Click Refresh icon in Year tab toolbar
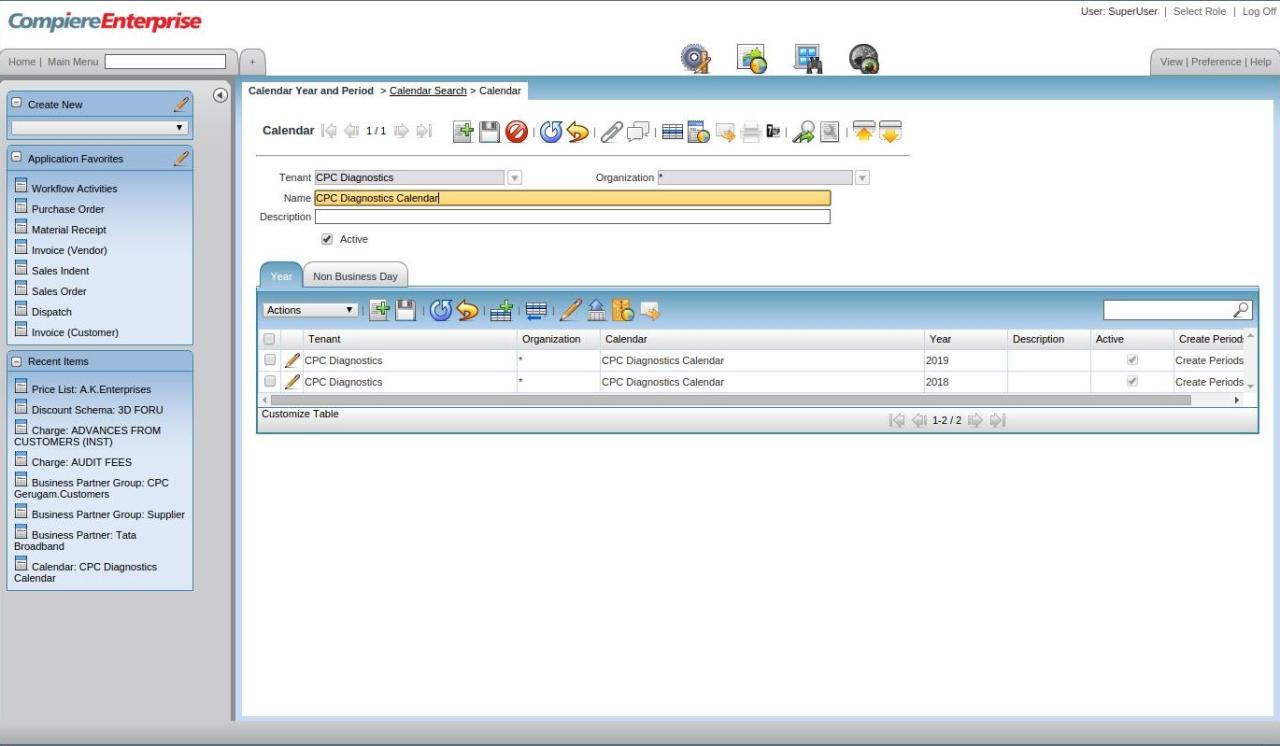Viewport: 1280px width, 746px height. [440, 311]
